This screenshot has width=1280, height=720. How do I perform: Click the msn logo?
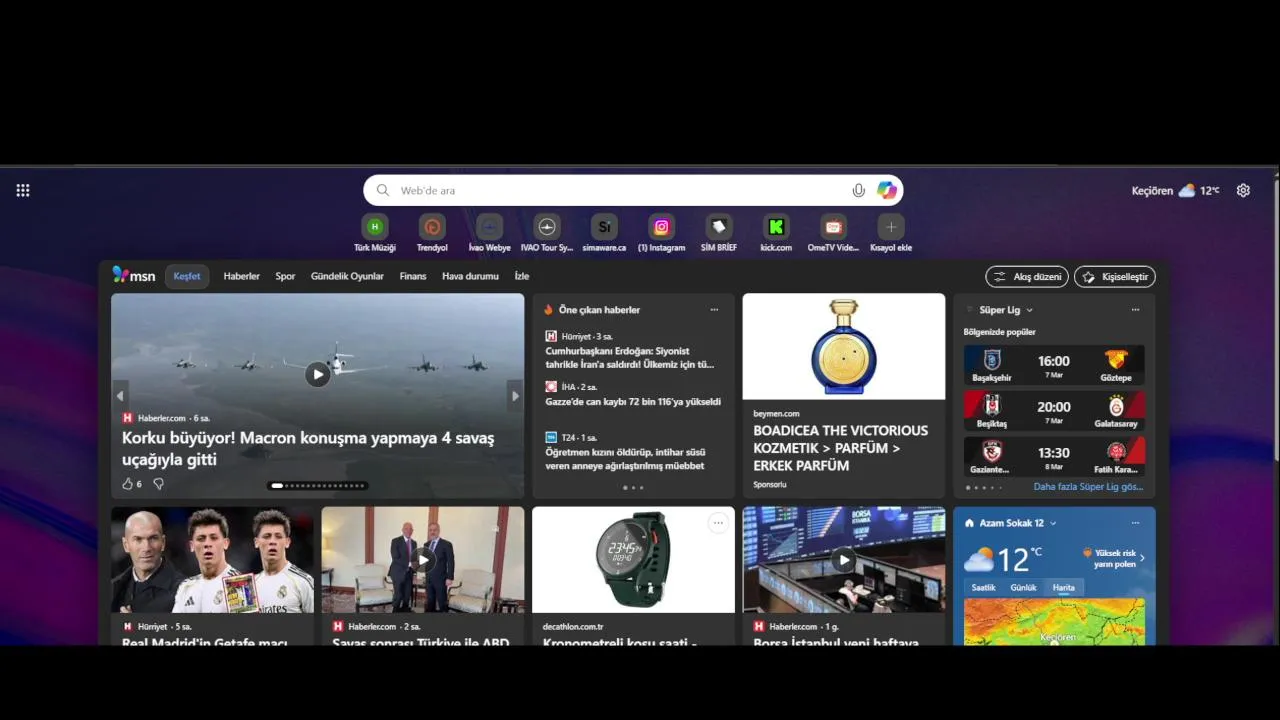[x=134, y=275]
